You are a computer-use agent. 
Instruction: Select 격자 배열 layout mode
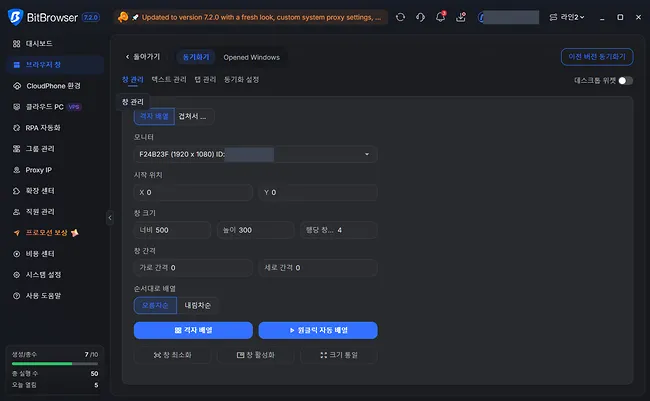tap(154, 116)
